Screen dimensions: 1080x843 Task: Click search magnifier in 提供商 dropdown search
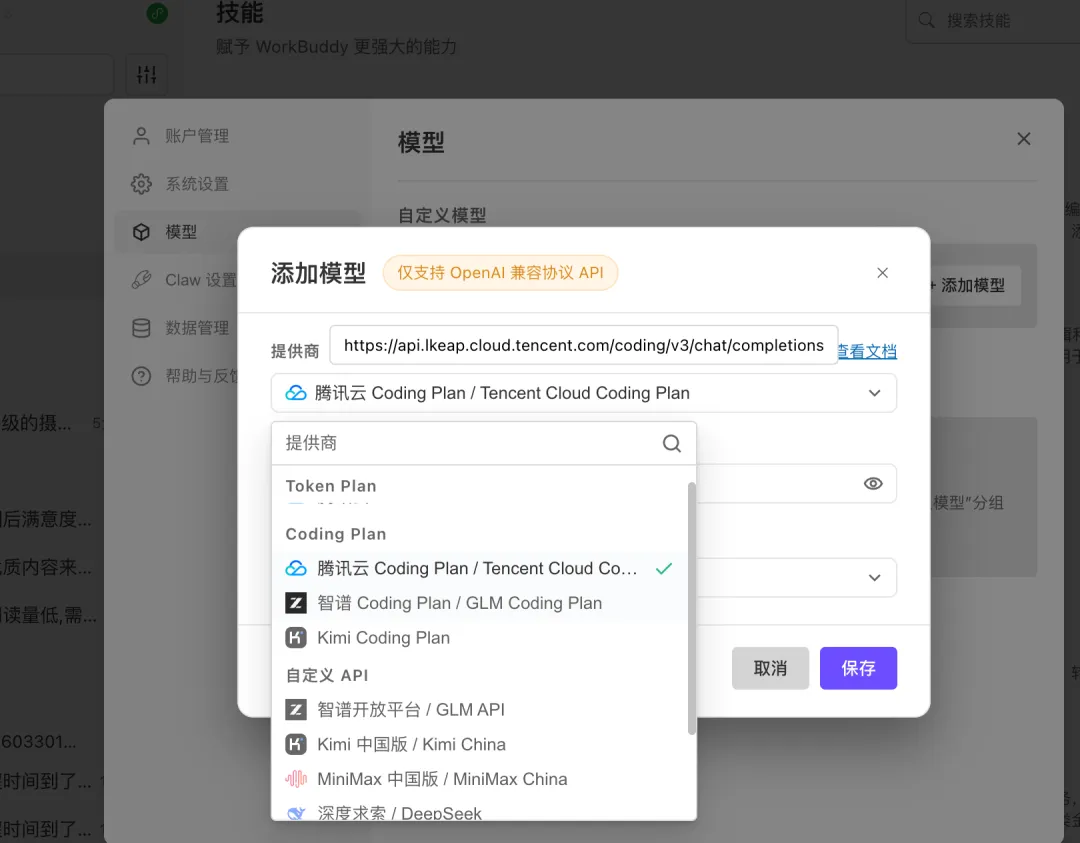672,444
